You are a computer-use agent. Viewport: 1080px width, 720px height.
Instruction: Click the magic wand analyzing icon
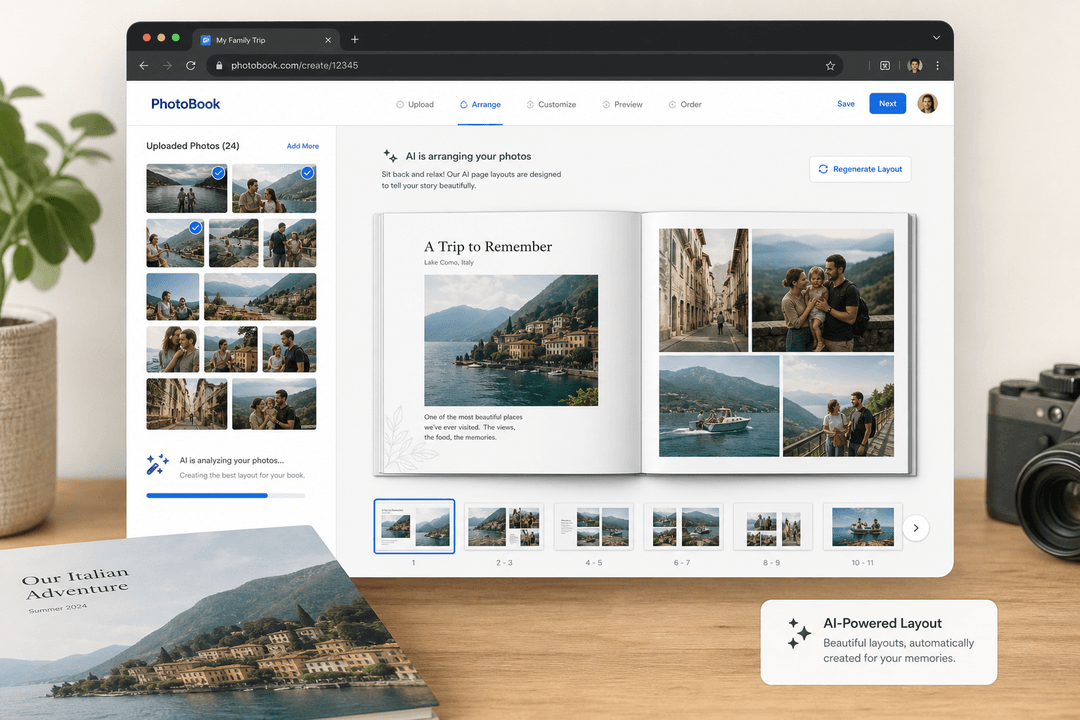pos(157,464)
